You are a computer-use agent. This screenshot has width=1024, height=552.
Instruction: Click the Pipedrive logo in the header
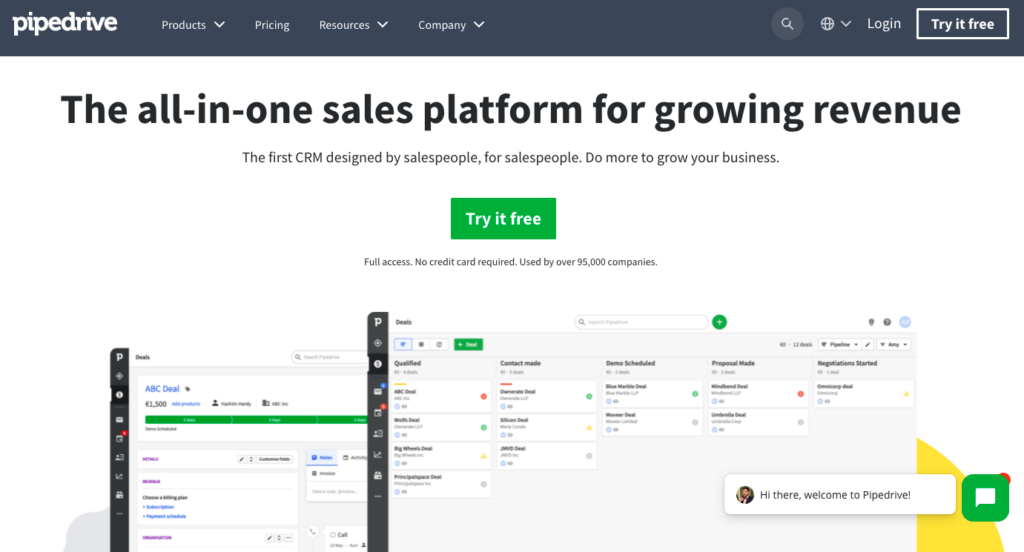click(x=66, y=24)
